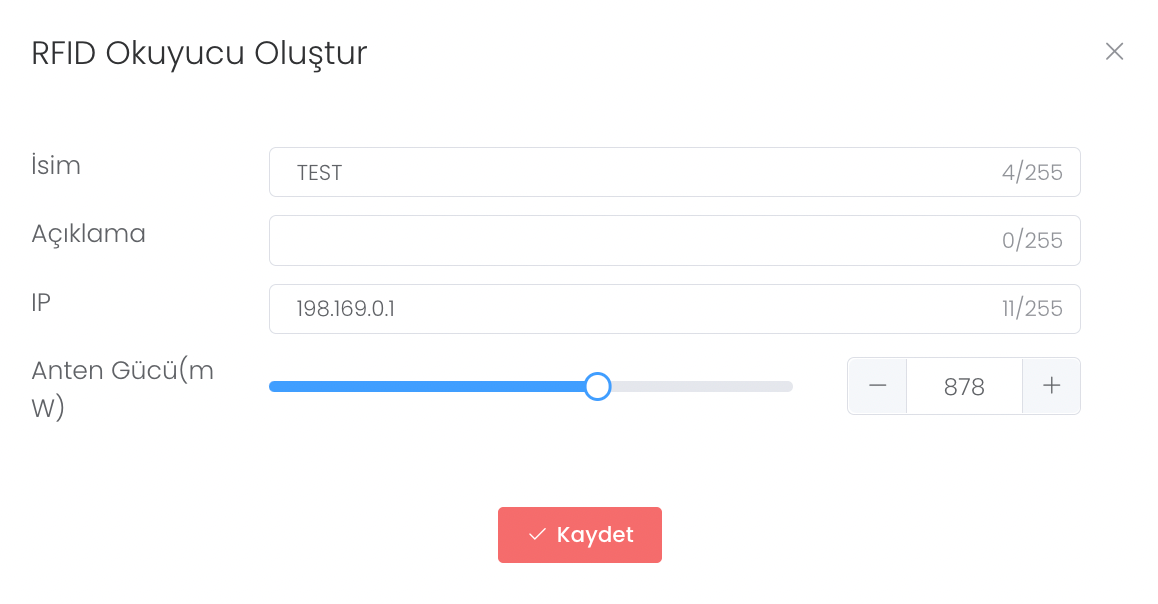Click the 4/255 character counter
1158x604 pixels.
pyautogui.click(x=1032, y=173)
